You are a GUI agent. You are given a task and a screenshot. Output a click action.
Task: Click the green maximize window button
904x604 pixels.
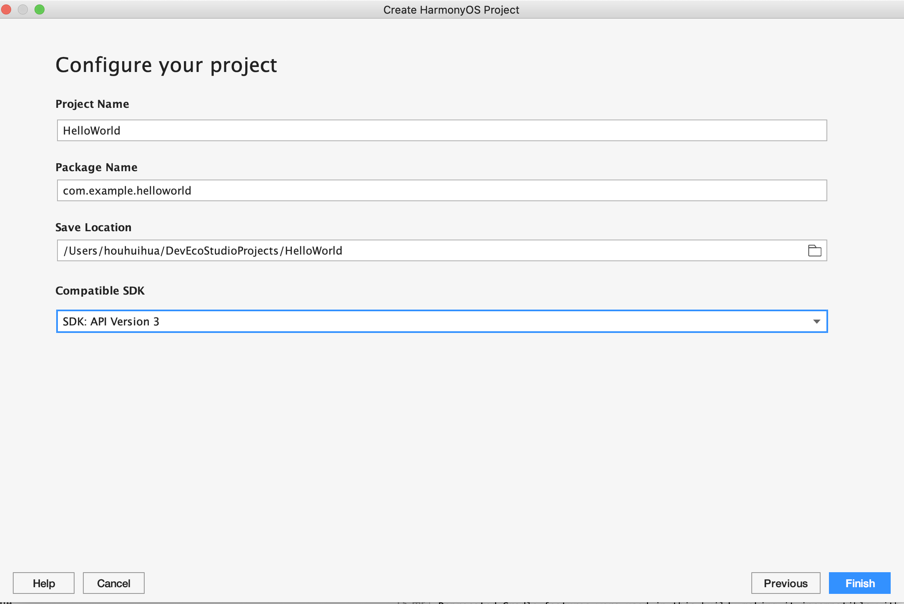[40, 9]
